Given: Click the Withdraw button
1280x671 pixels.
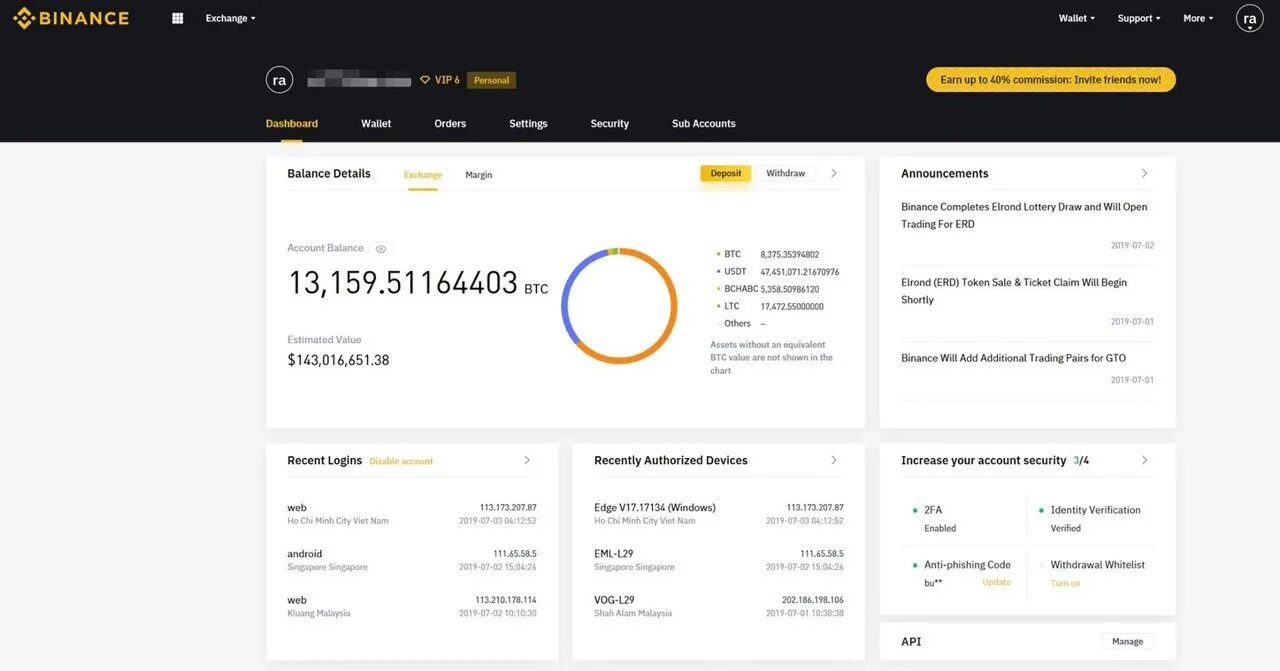Looking at the screenshot, I should [786, 174].
